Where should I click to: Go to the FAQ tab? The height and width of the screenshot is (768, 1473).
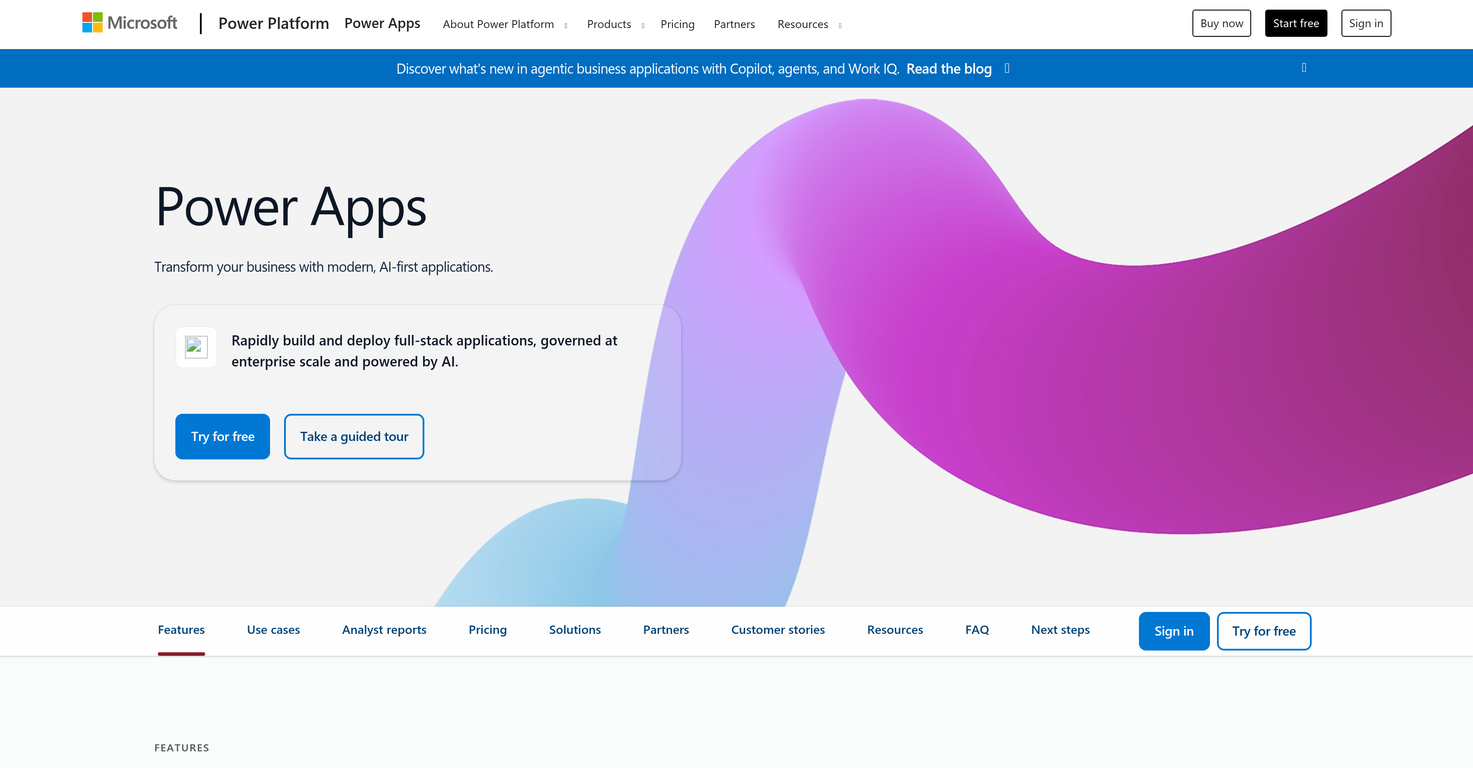[x=976, y=629]
